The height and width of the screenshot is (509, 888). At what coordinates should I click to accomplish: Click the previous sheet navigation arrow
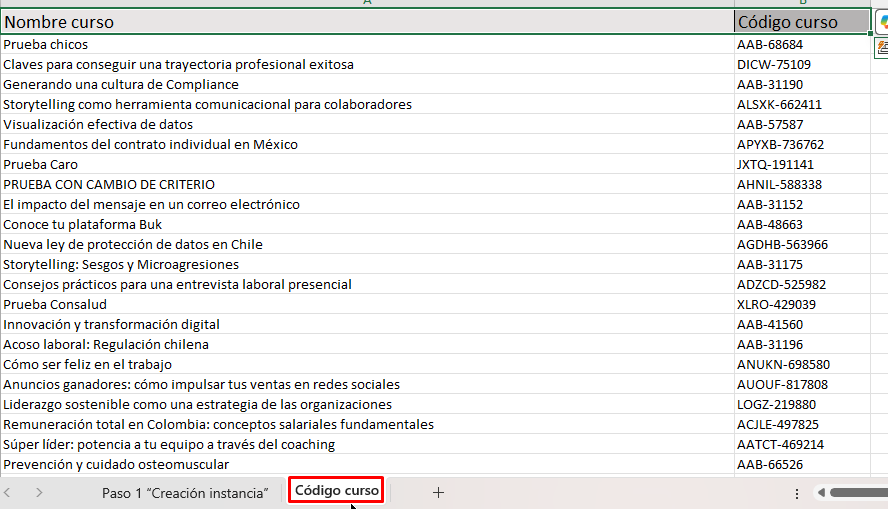click(x=8, y=492)
